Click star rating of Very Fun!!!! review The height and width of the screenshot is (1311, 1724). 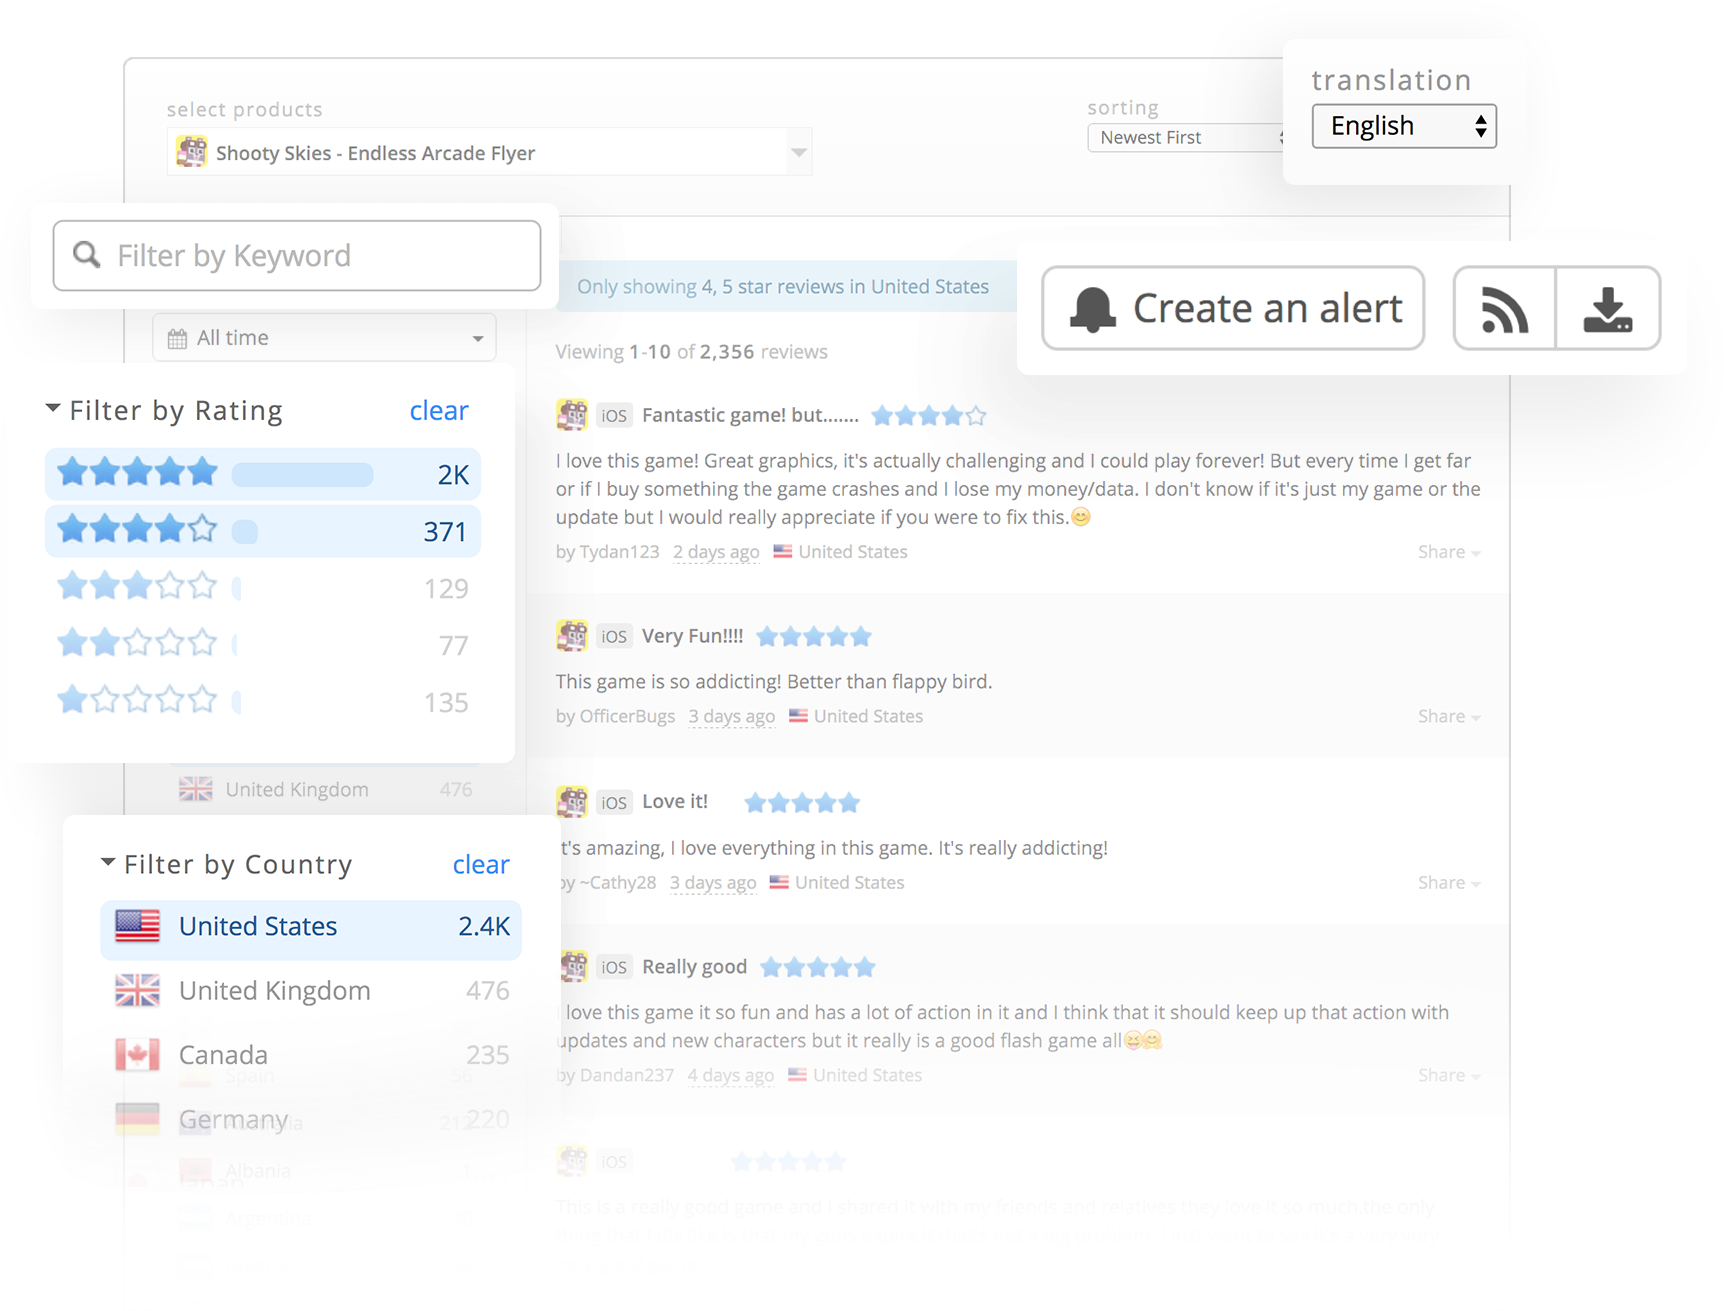(x=814, y=636)
